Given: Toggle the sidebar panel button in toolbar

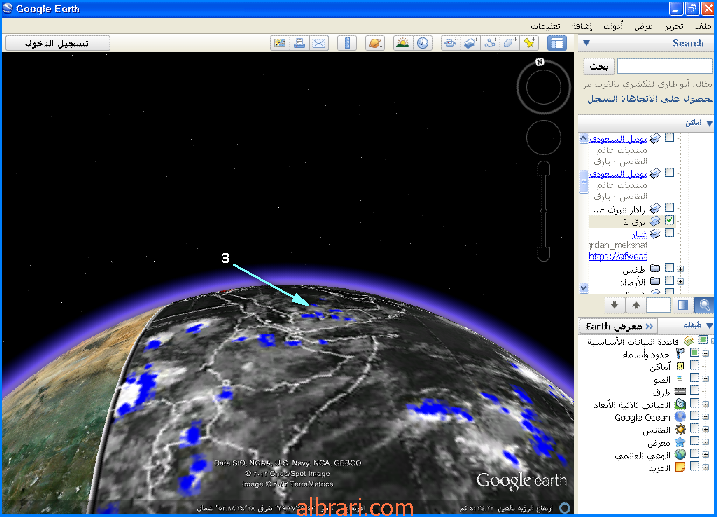Looking at the screenshot, I should click(x=557, y=43).
